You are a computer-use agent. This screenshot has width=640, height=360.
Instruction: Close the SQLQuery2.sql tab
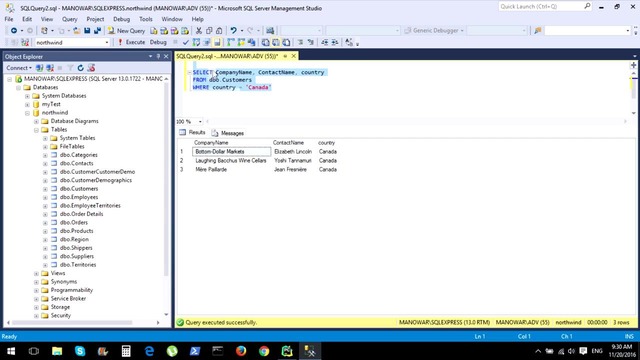click(293, 56)
